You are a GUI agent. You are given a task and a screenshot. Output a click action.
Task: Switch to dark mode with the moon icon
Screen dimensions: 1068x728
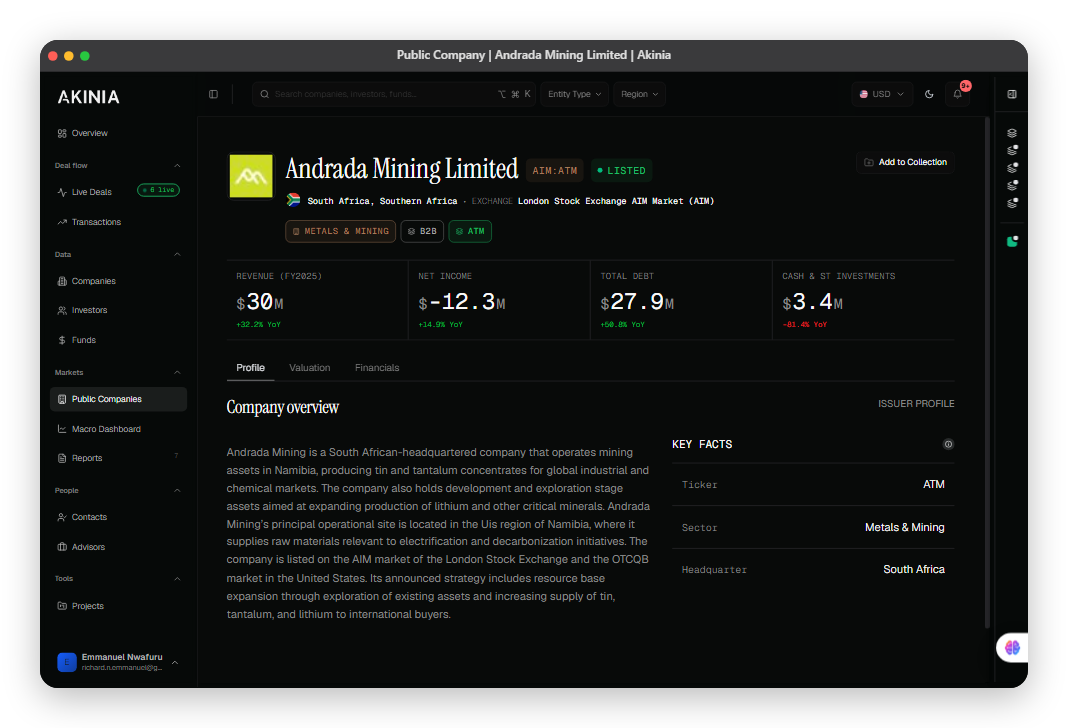pos(929,94)
